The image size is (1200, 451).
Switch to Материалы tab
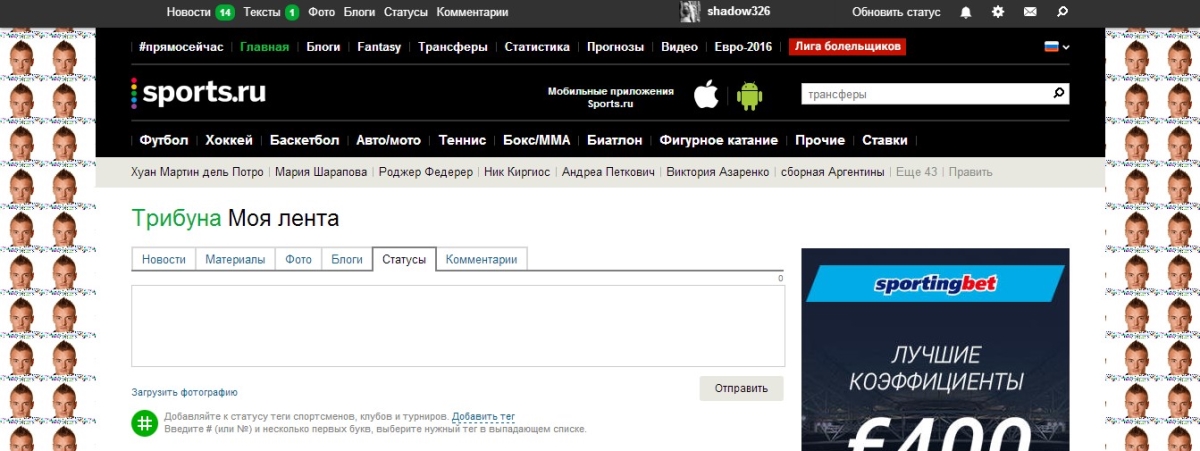[x=235, y=259]
